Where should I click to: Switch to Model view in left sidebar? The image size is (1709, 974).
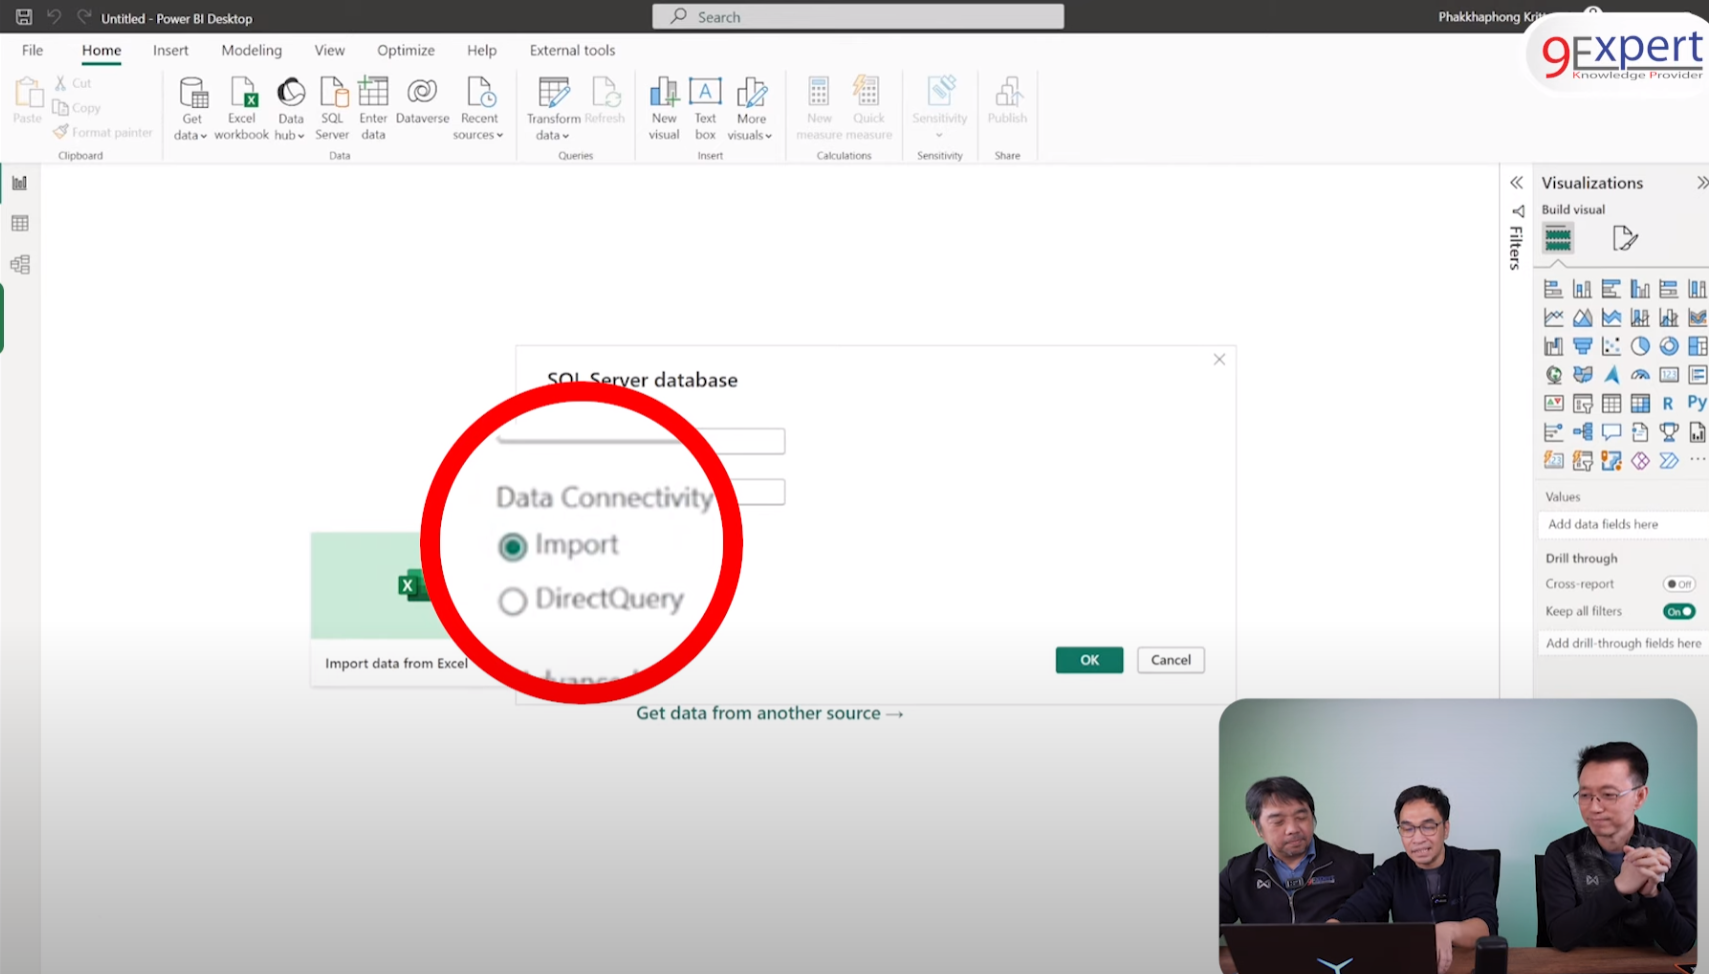click(20, 264)
